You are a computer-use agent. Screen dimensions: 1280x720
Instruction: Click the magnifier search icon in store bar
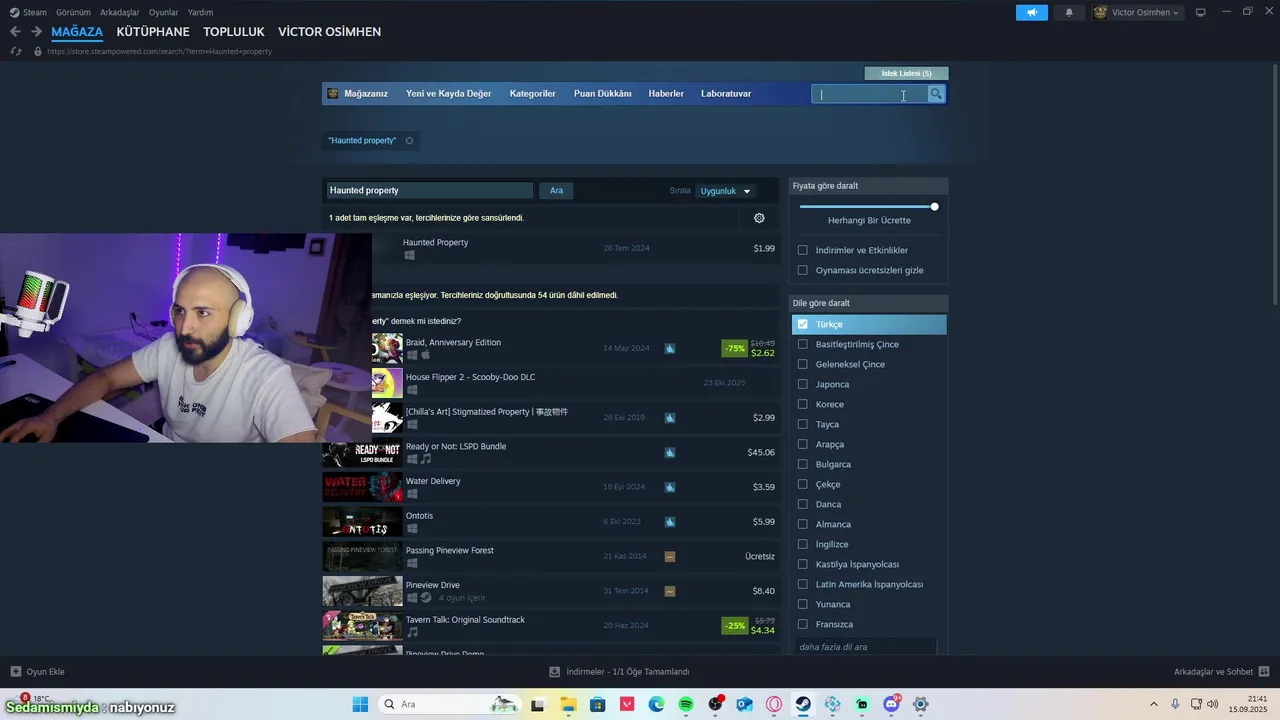(x=936, y=94)
